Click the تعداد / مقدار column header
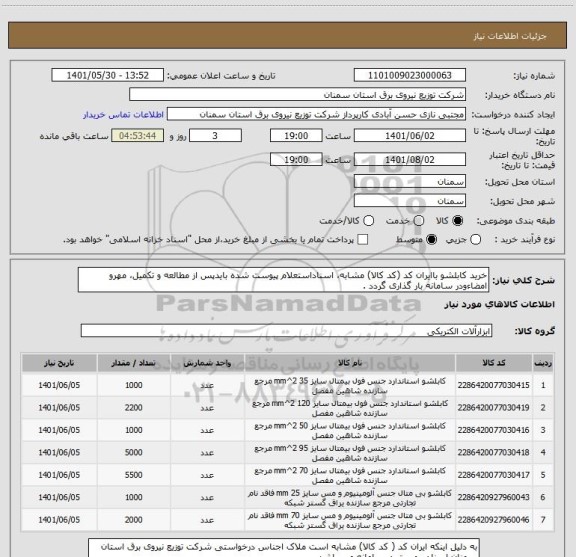Image resolution: width=576 pixels, height=557 pixels. [x=133, y=363]
